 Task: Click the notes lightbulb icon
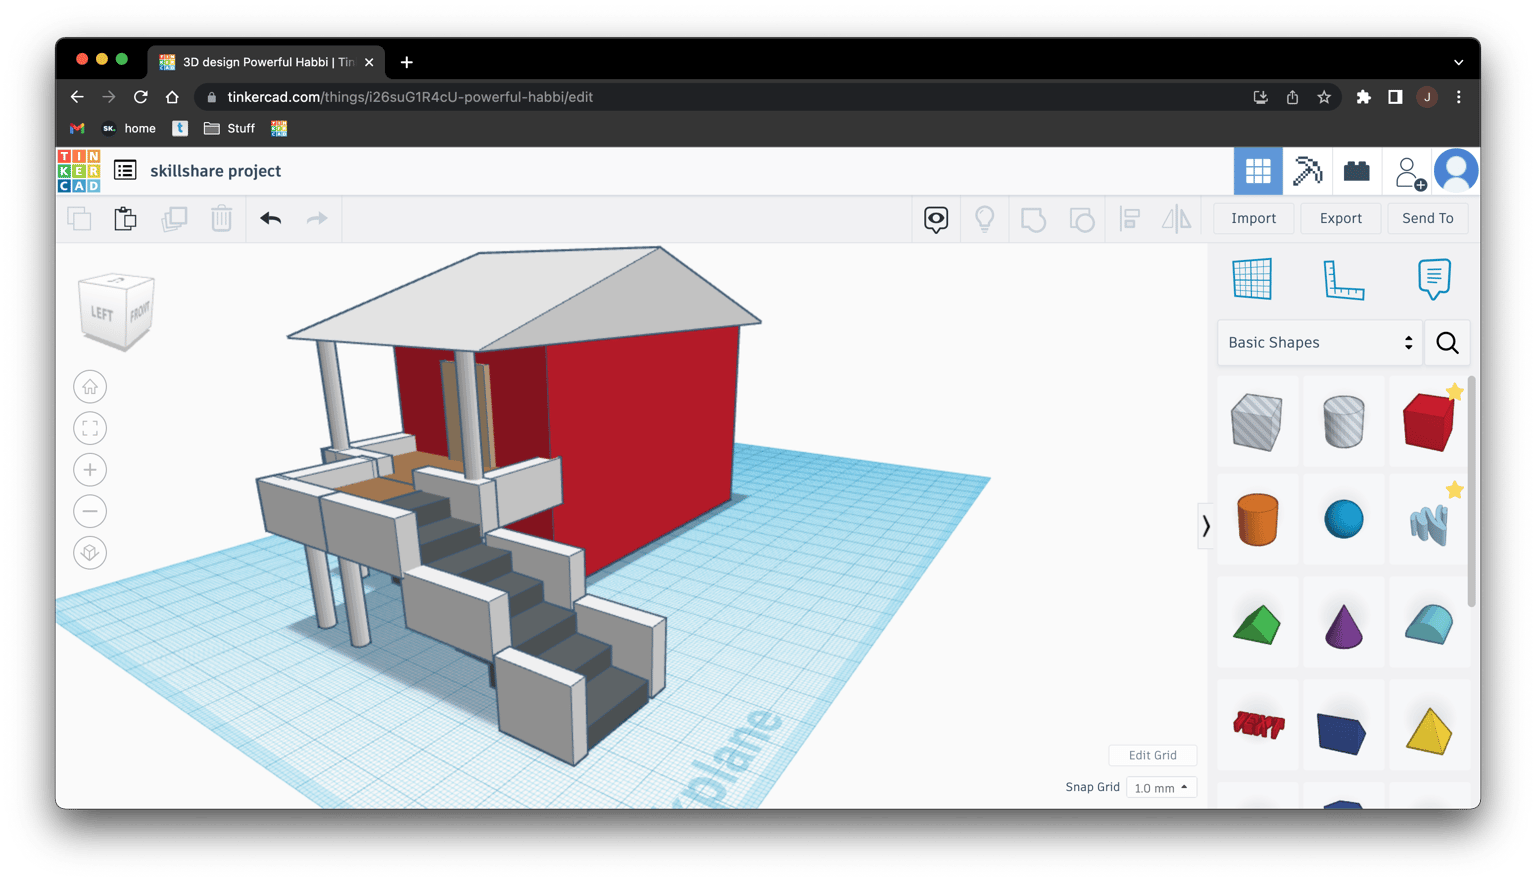[985, 219]
